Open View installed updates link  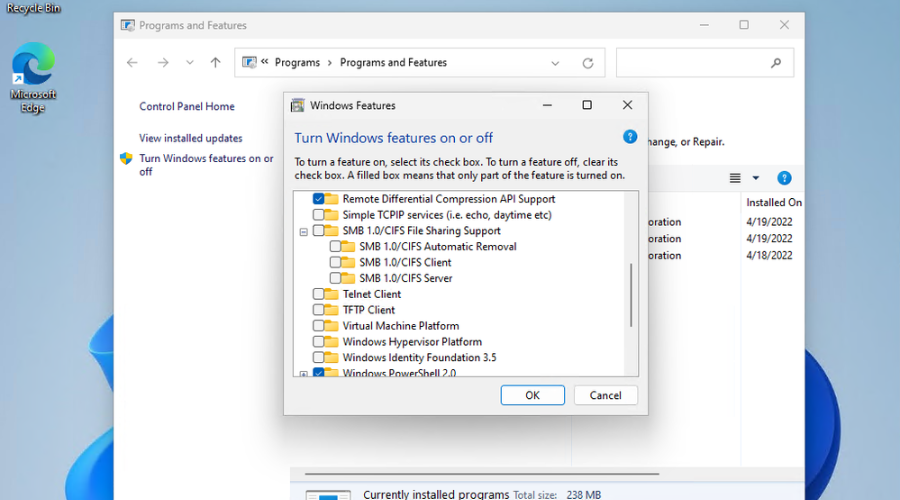(191, 138)
